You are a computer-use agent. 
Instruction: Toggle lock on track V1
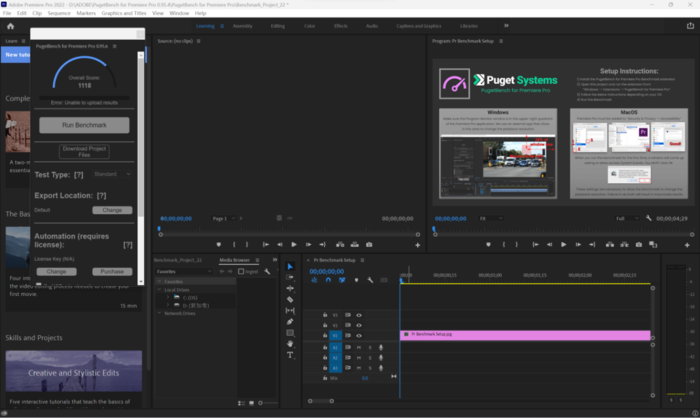coord(325,335)
